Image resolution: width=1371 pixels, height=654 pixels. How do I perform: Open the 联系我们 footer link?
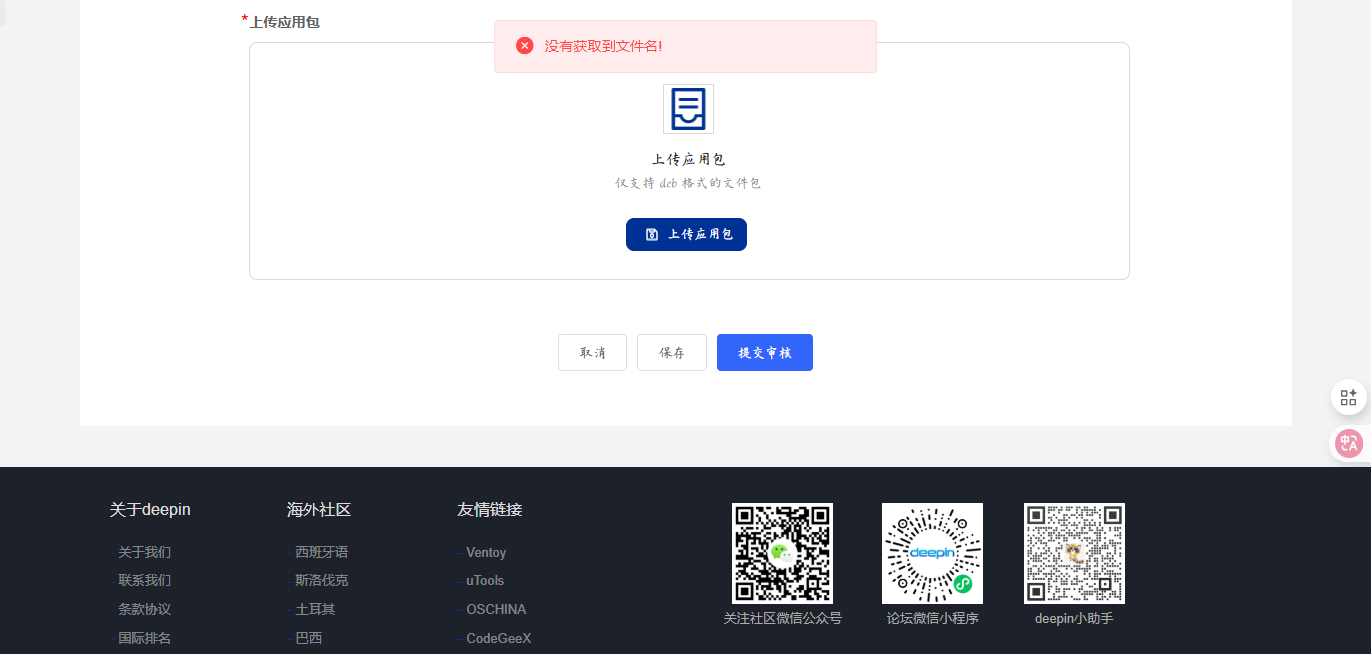(144, 580)
